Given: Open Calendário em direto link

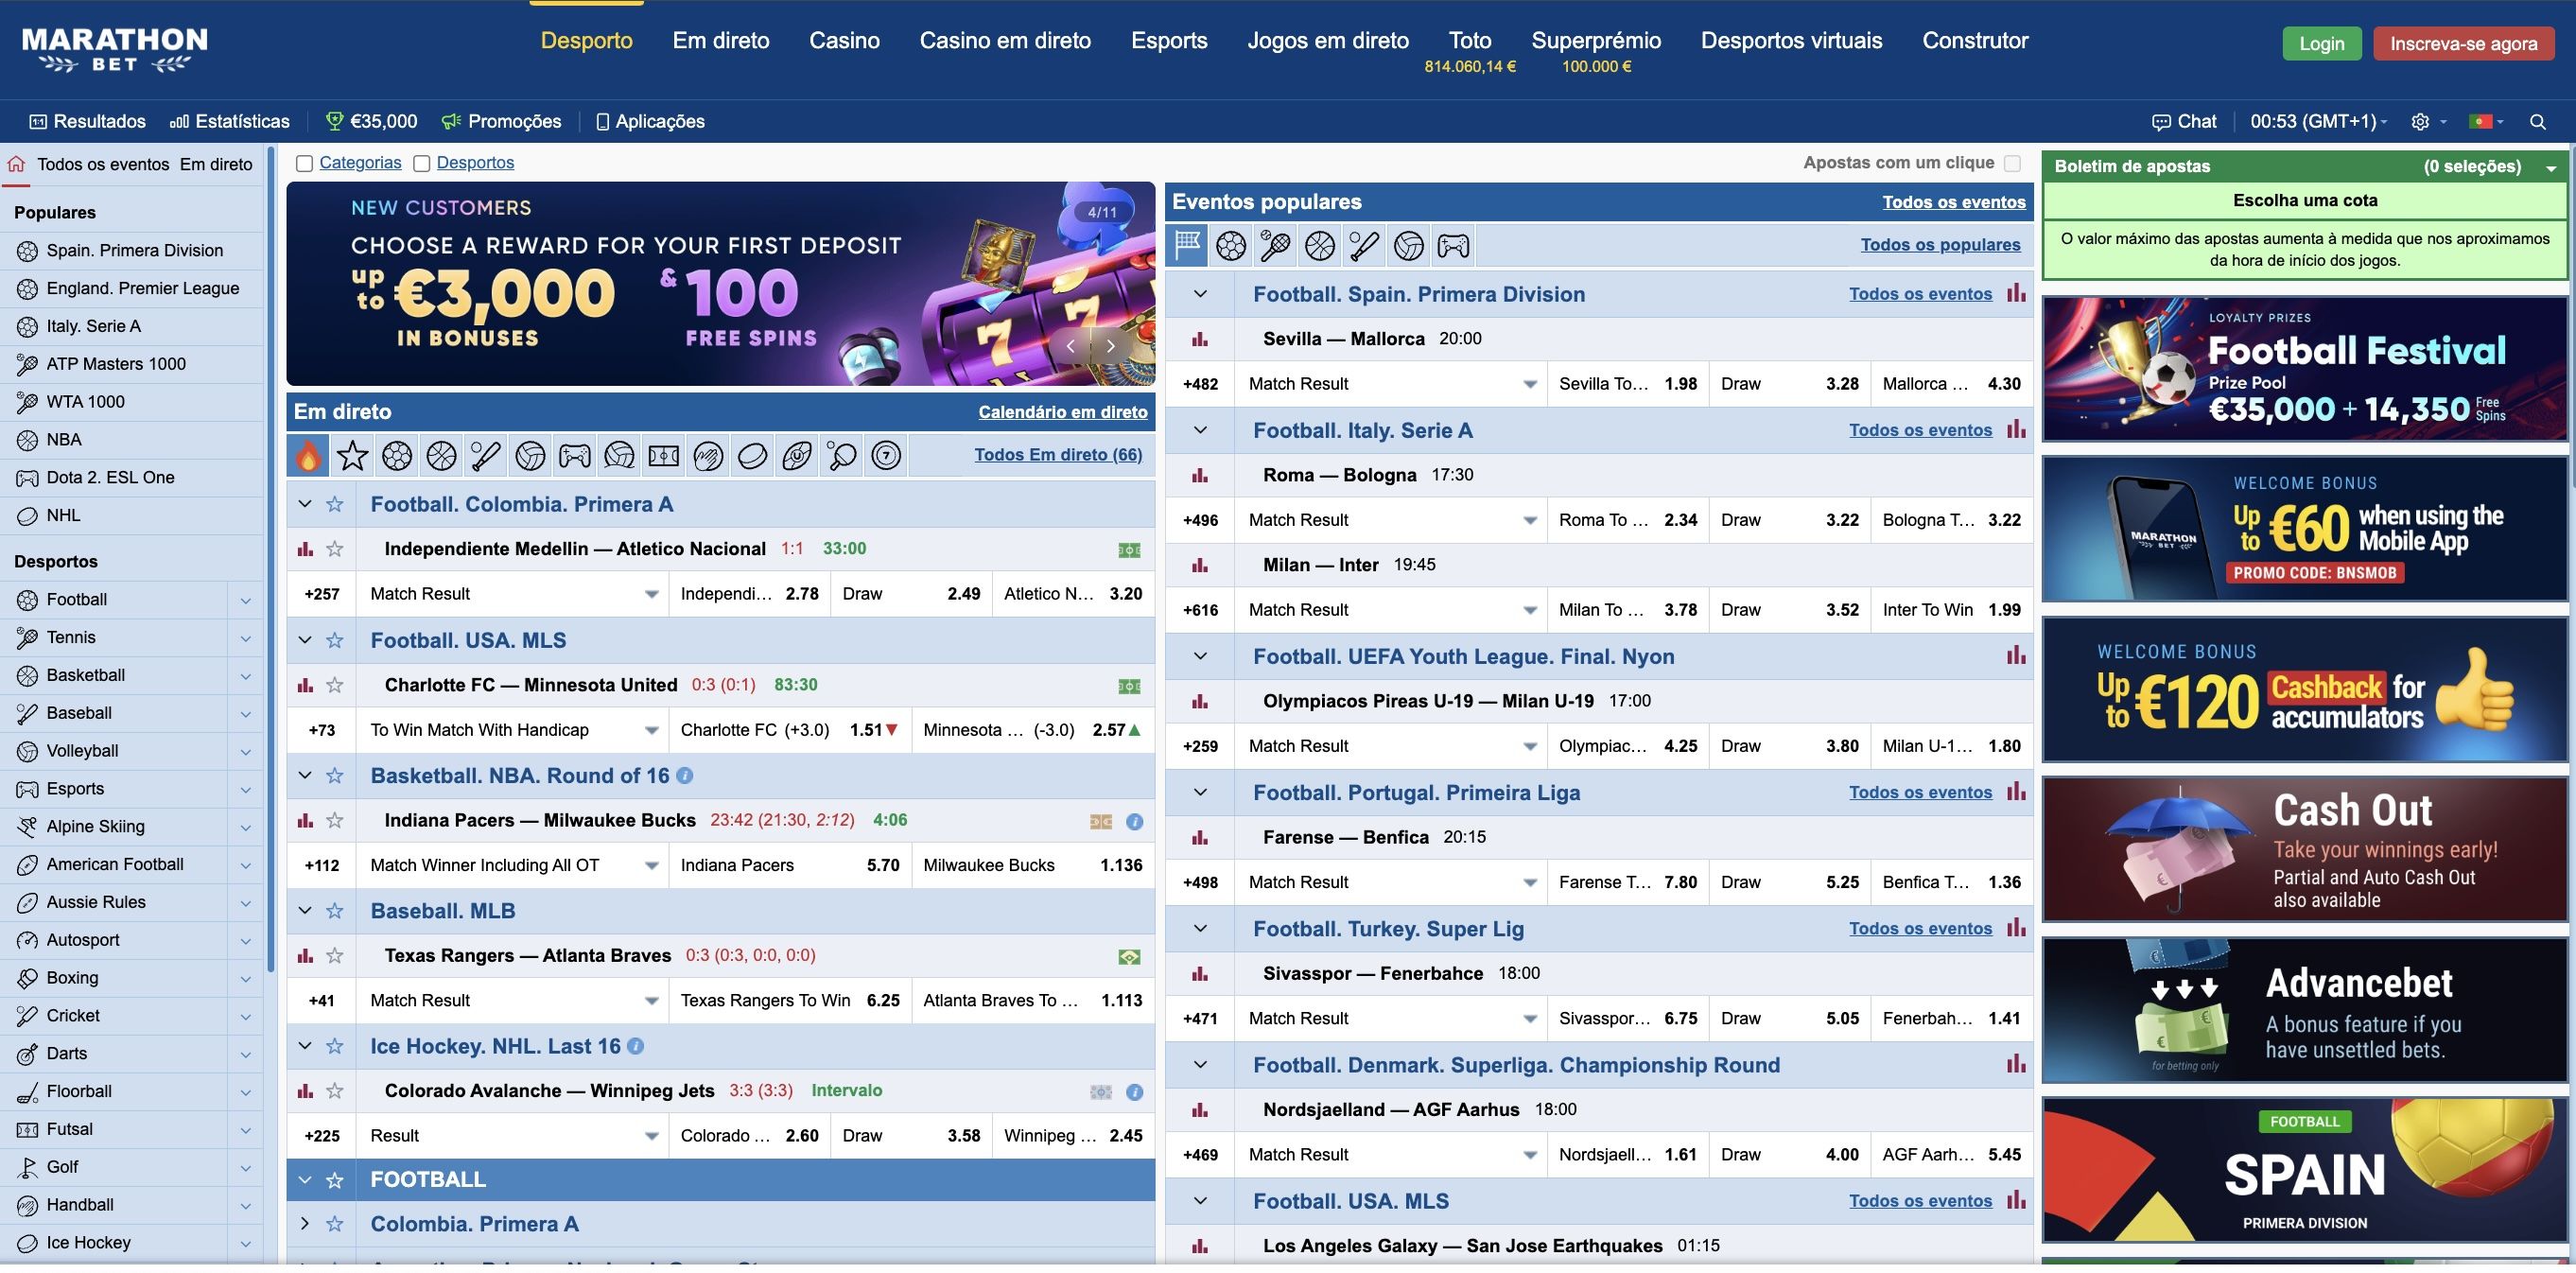Looking at the screenshot, I should pos(1062,412).
